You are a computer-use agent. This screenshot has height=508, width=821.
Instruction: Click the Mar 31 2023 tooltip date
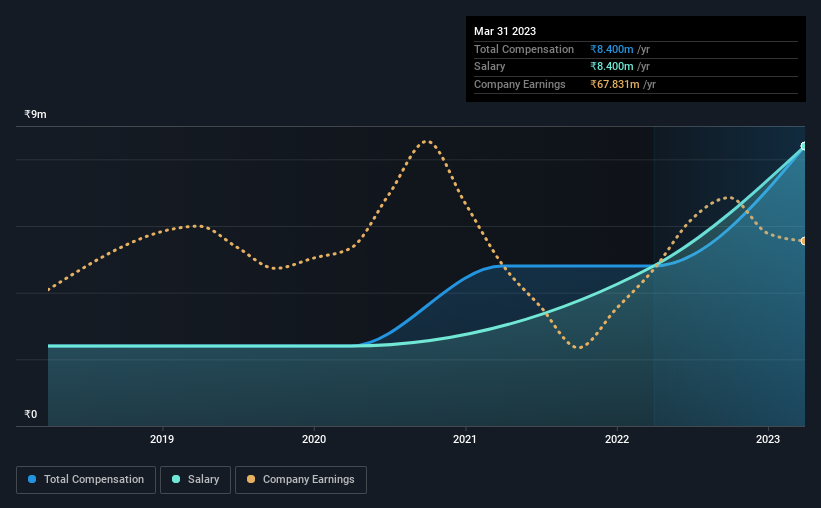click(x=505, y=31)
